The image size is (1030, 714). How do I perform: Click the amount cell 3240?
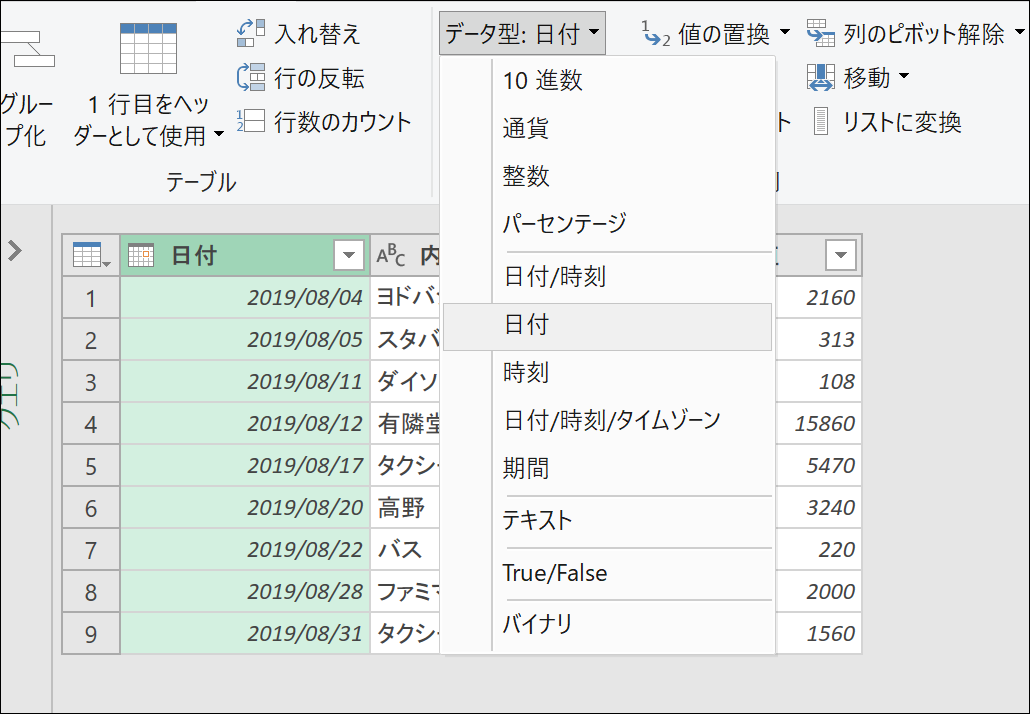coord(818,508)
